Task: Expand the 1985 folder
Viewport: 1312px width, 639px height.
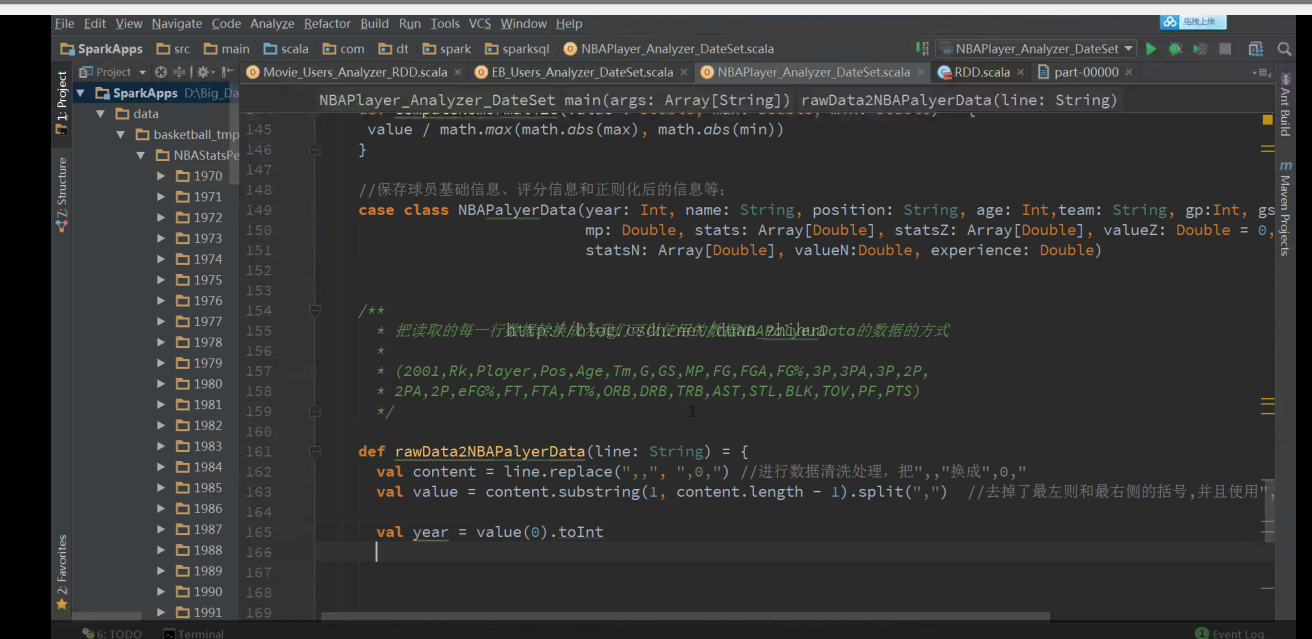Action: (x=161, y=488)
